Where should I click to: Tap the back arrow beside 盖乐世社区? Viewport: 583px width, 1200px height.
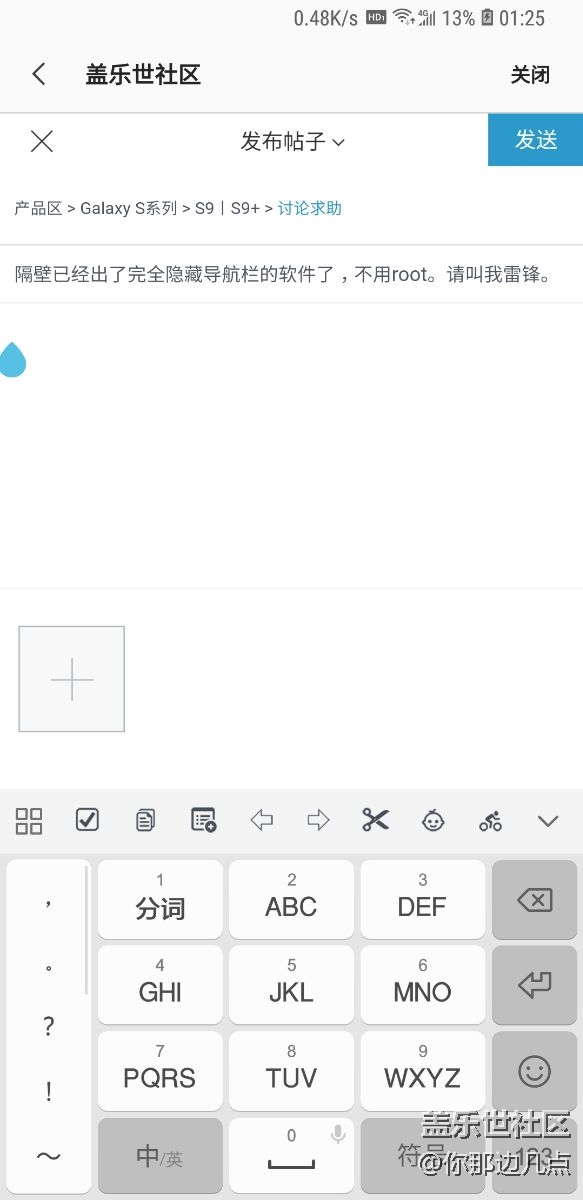coord(38,74)
